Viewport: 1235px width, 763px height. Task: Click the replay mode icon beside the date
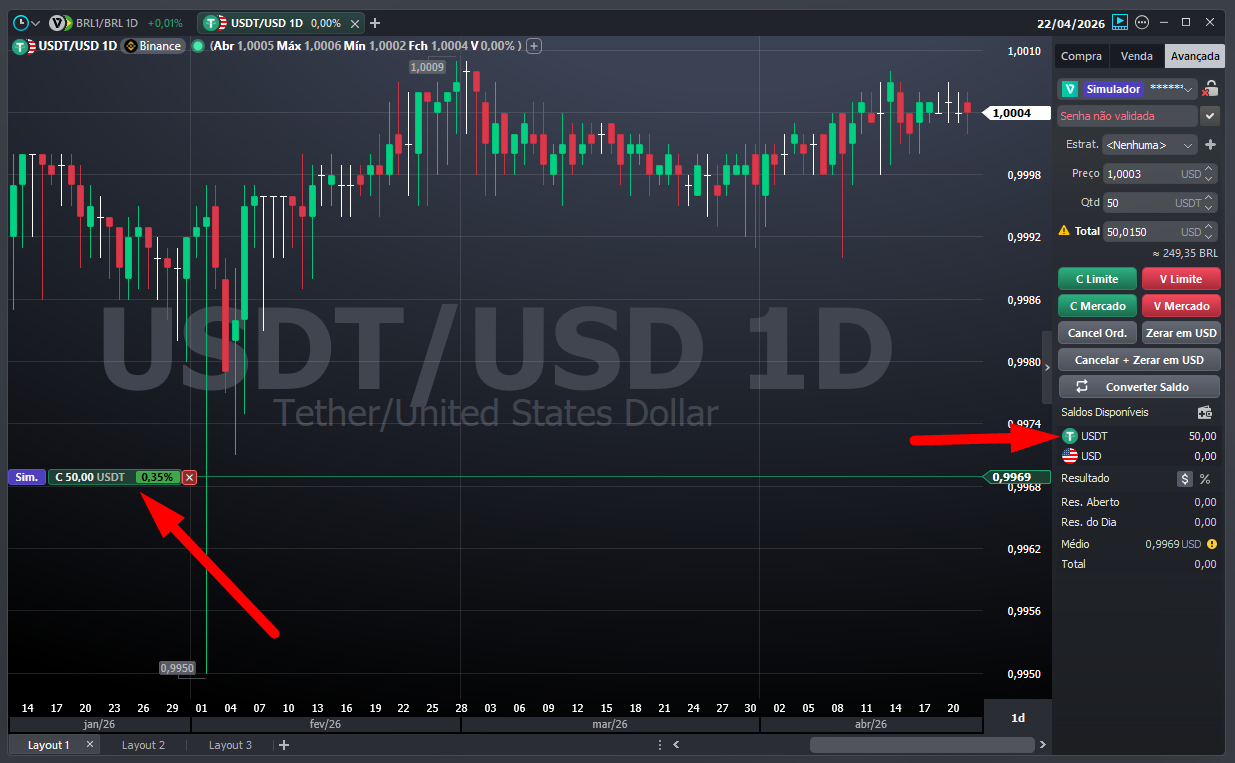[1120, 22]
